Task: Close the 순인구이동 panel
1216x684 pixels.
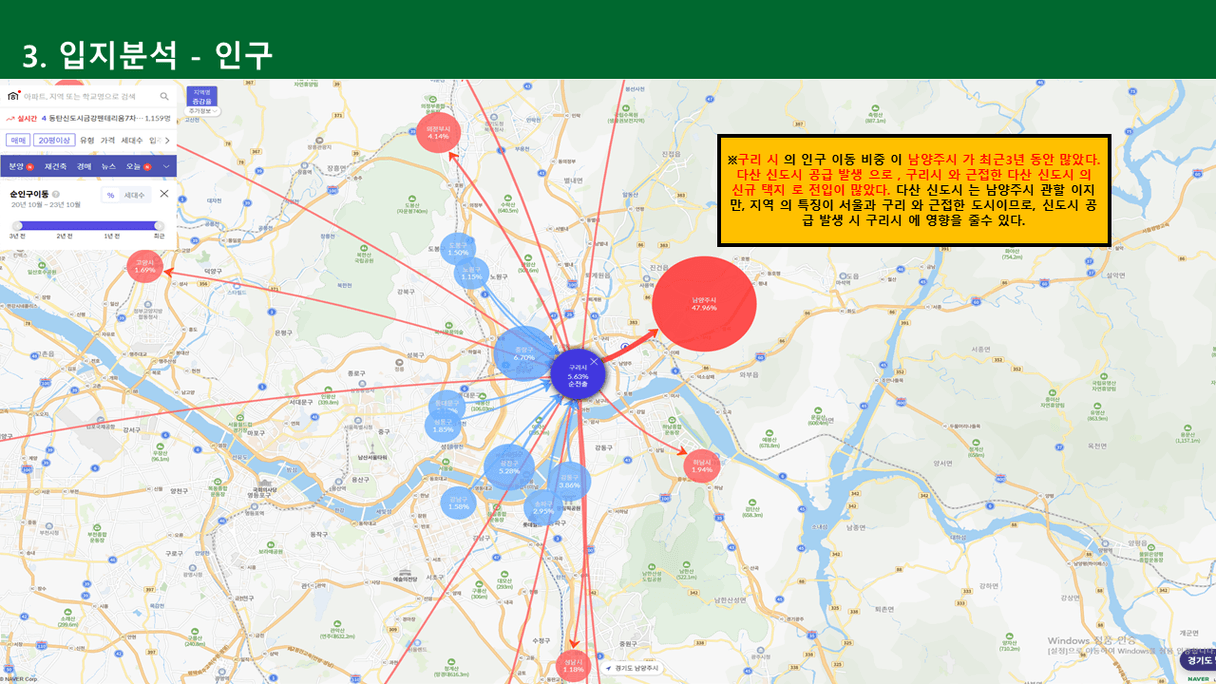Action: [x=164, y=194]
